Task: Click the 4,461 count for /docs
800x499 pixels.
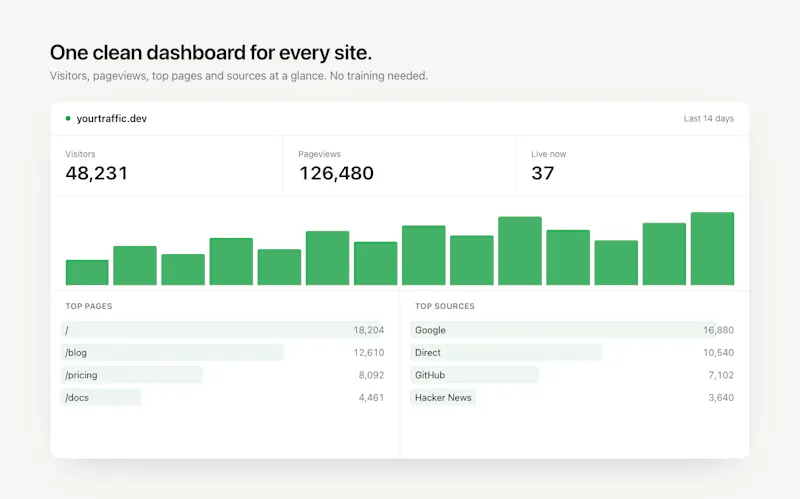Action: point(371,397)
